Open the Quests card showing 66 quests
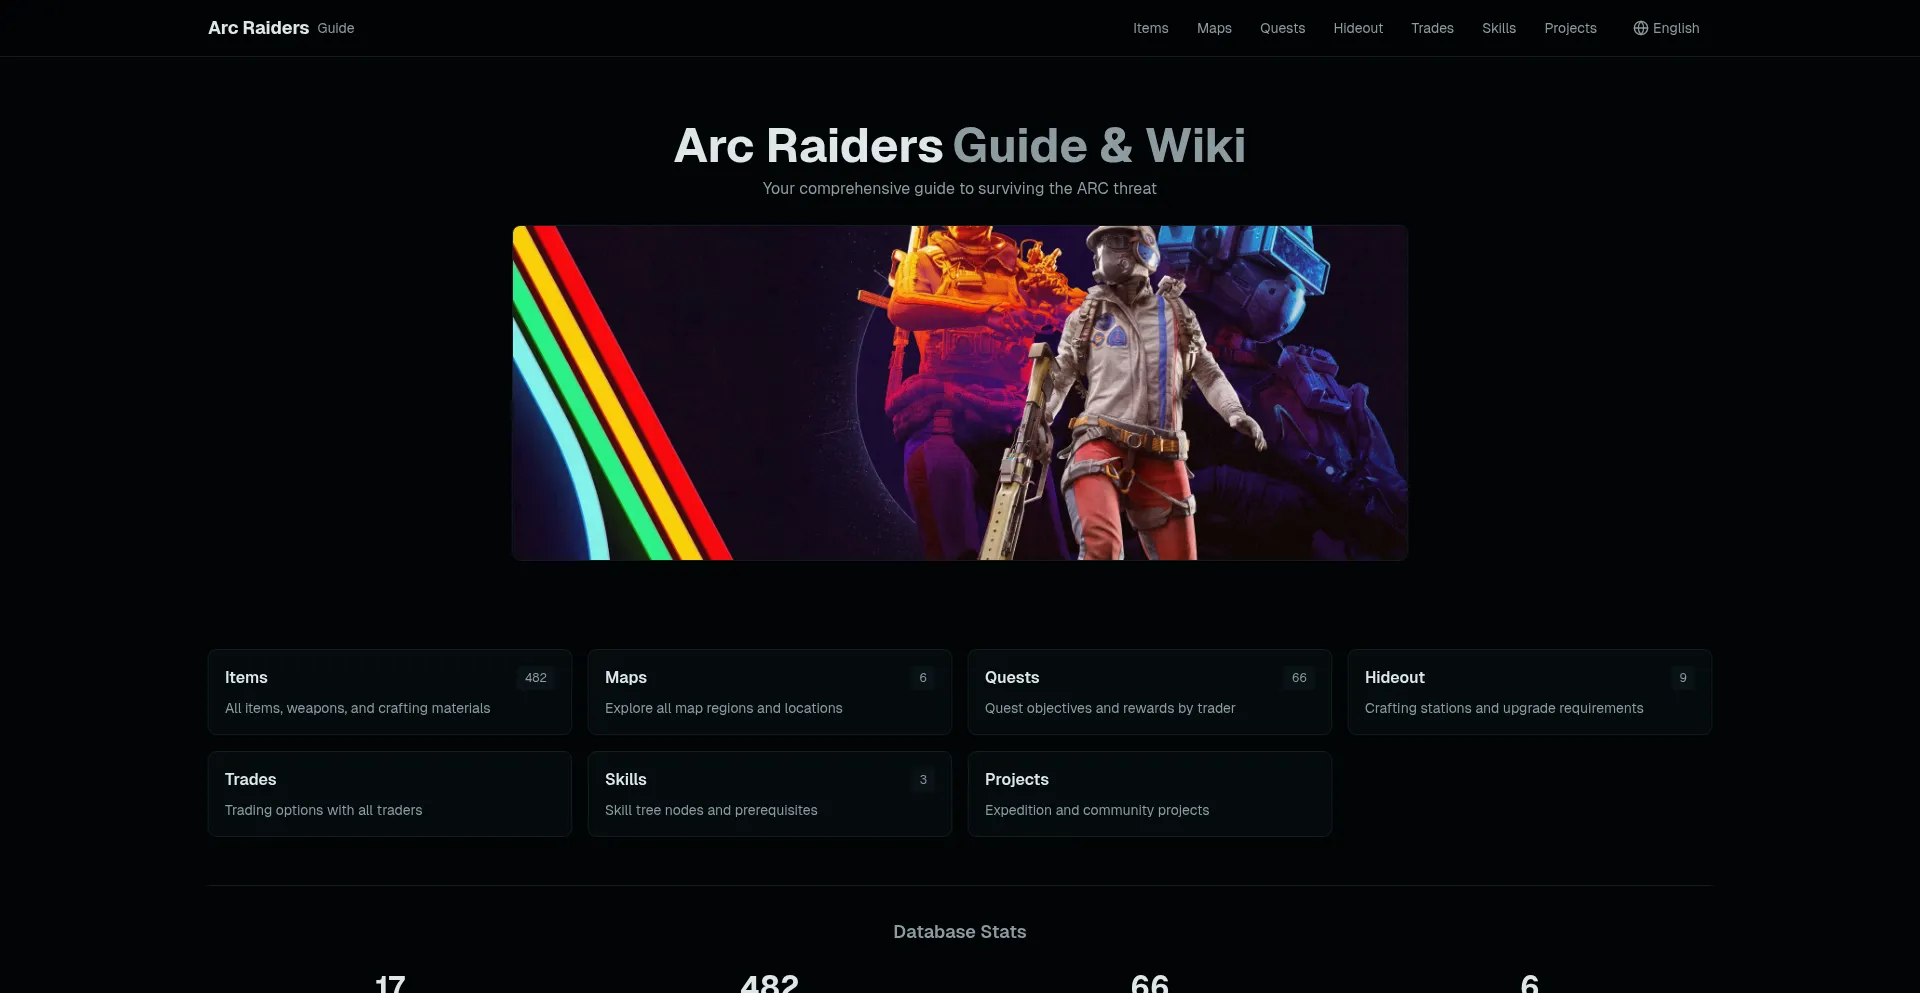This screenshot has height=993, width=1920. [1149, 692]
